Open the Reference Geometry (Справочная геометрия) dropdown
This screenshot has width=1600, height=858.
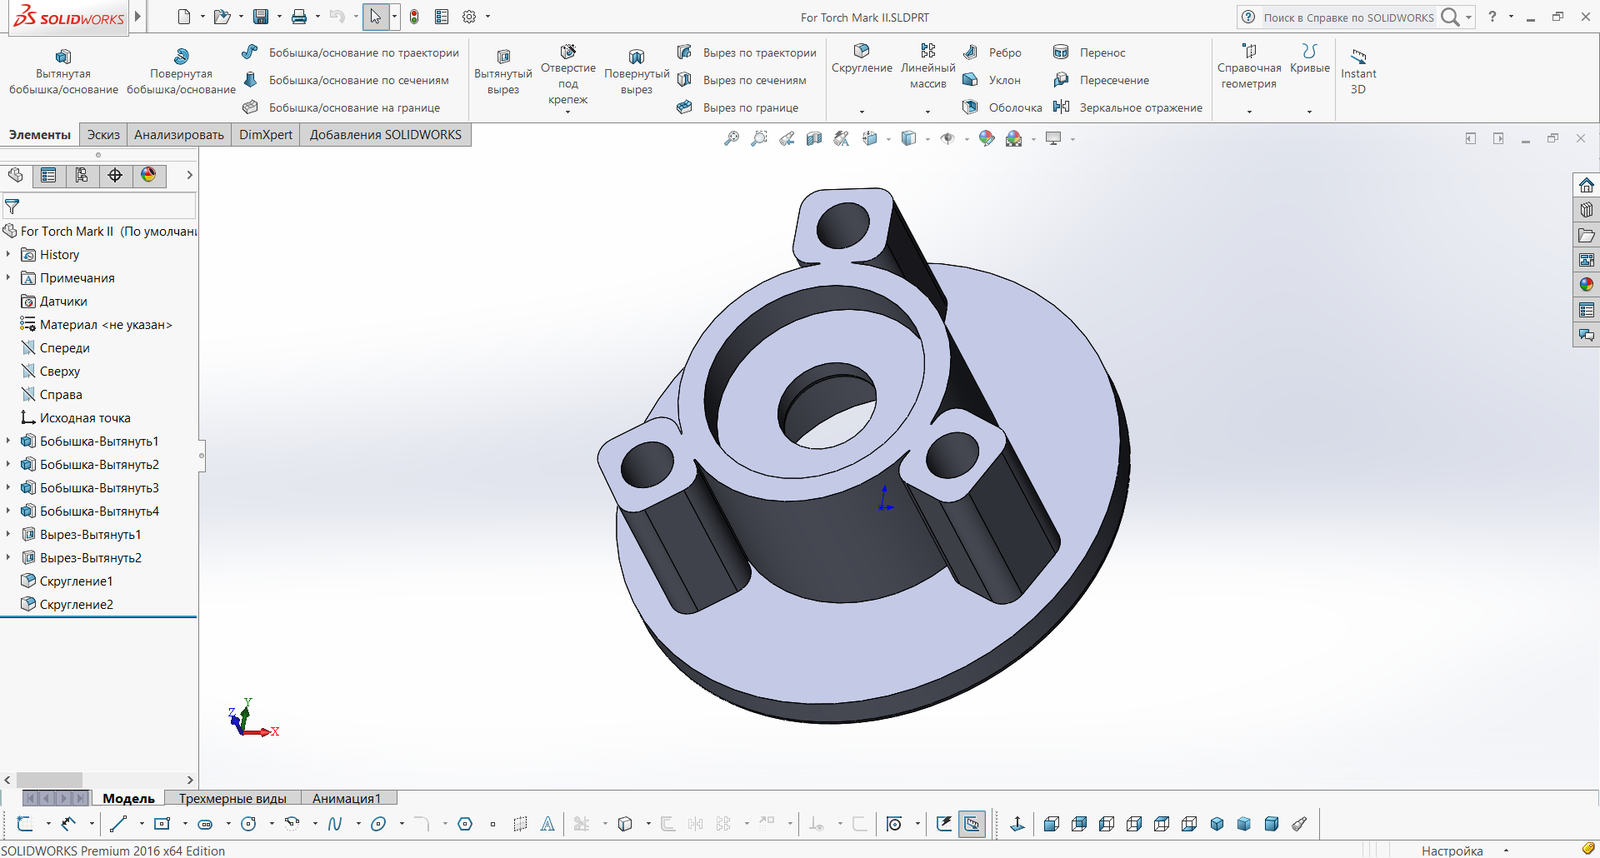[1249, 112]
